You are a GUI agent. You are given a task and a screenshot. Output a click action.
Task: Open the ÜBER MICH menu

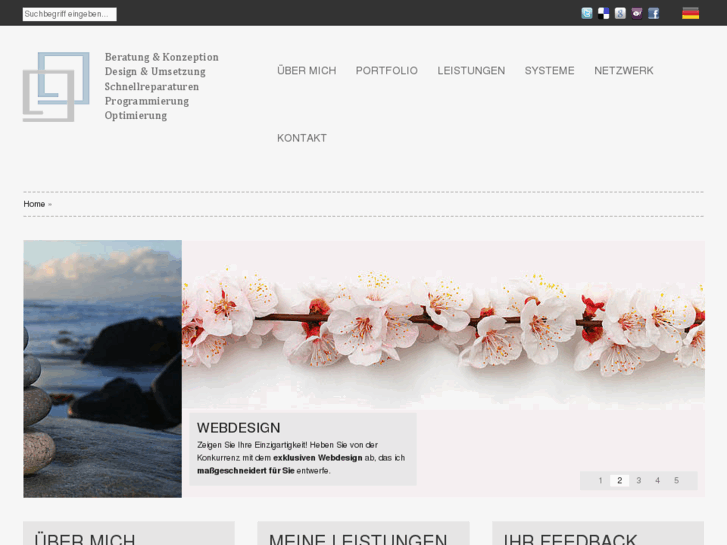point(306,71)
